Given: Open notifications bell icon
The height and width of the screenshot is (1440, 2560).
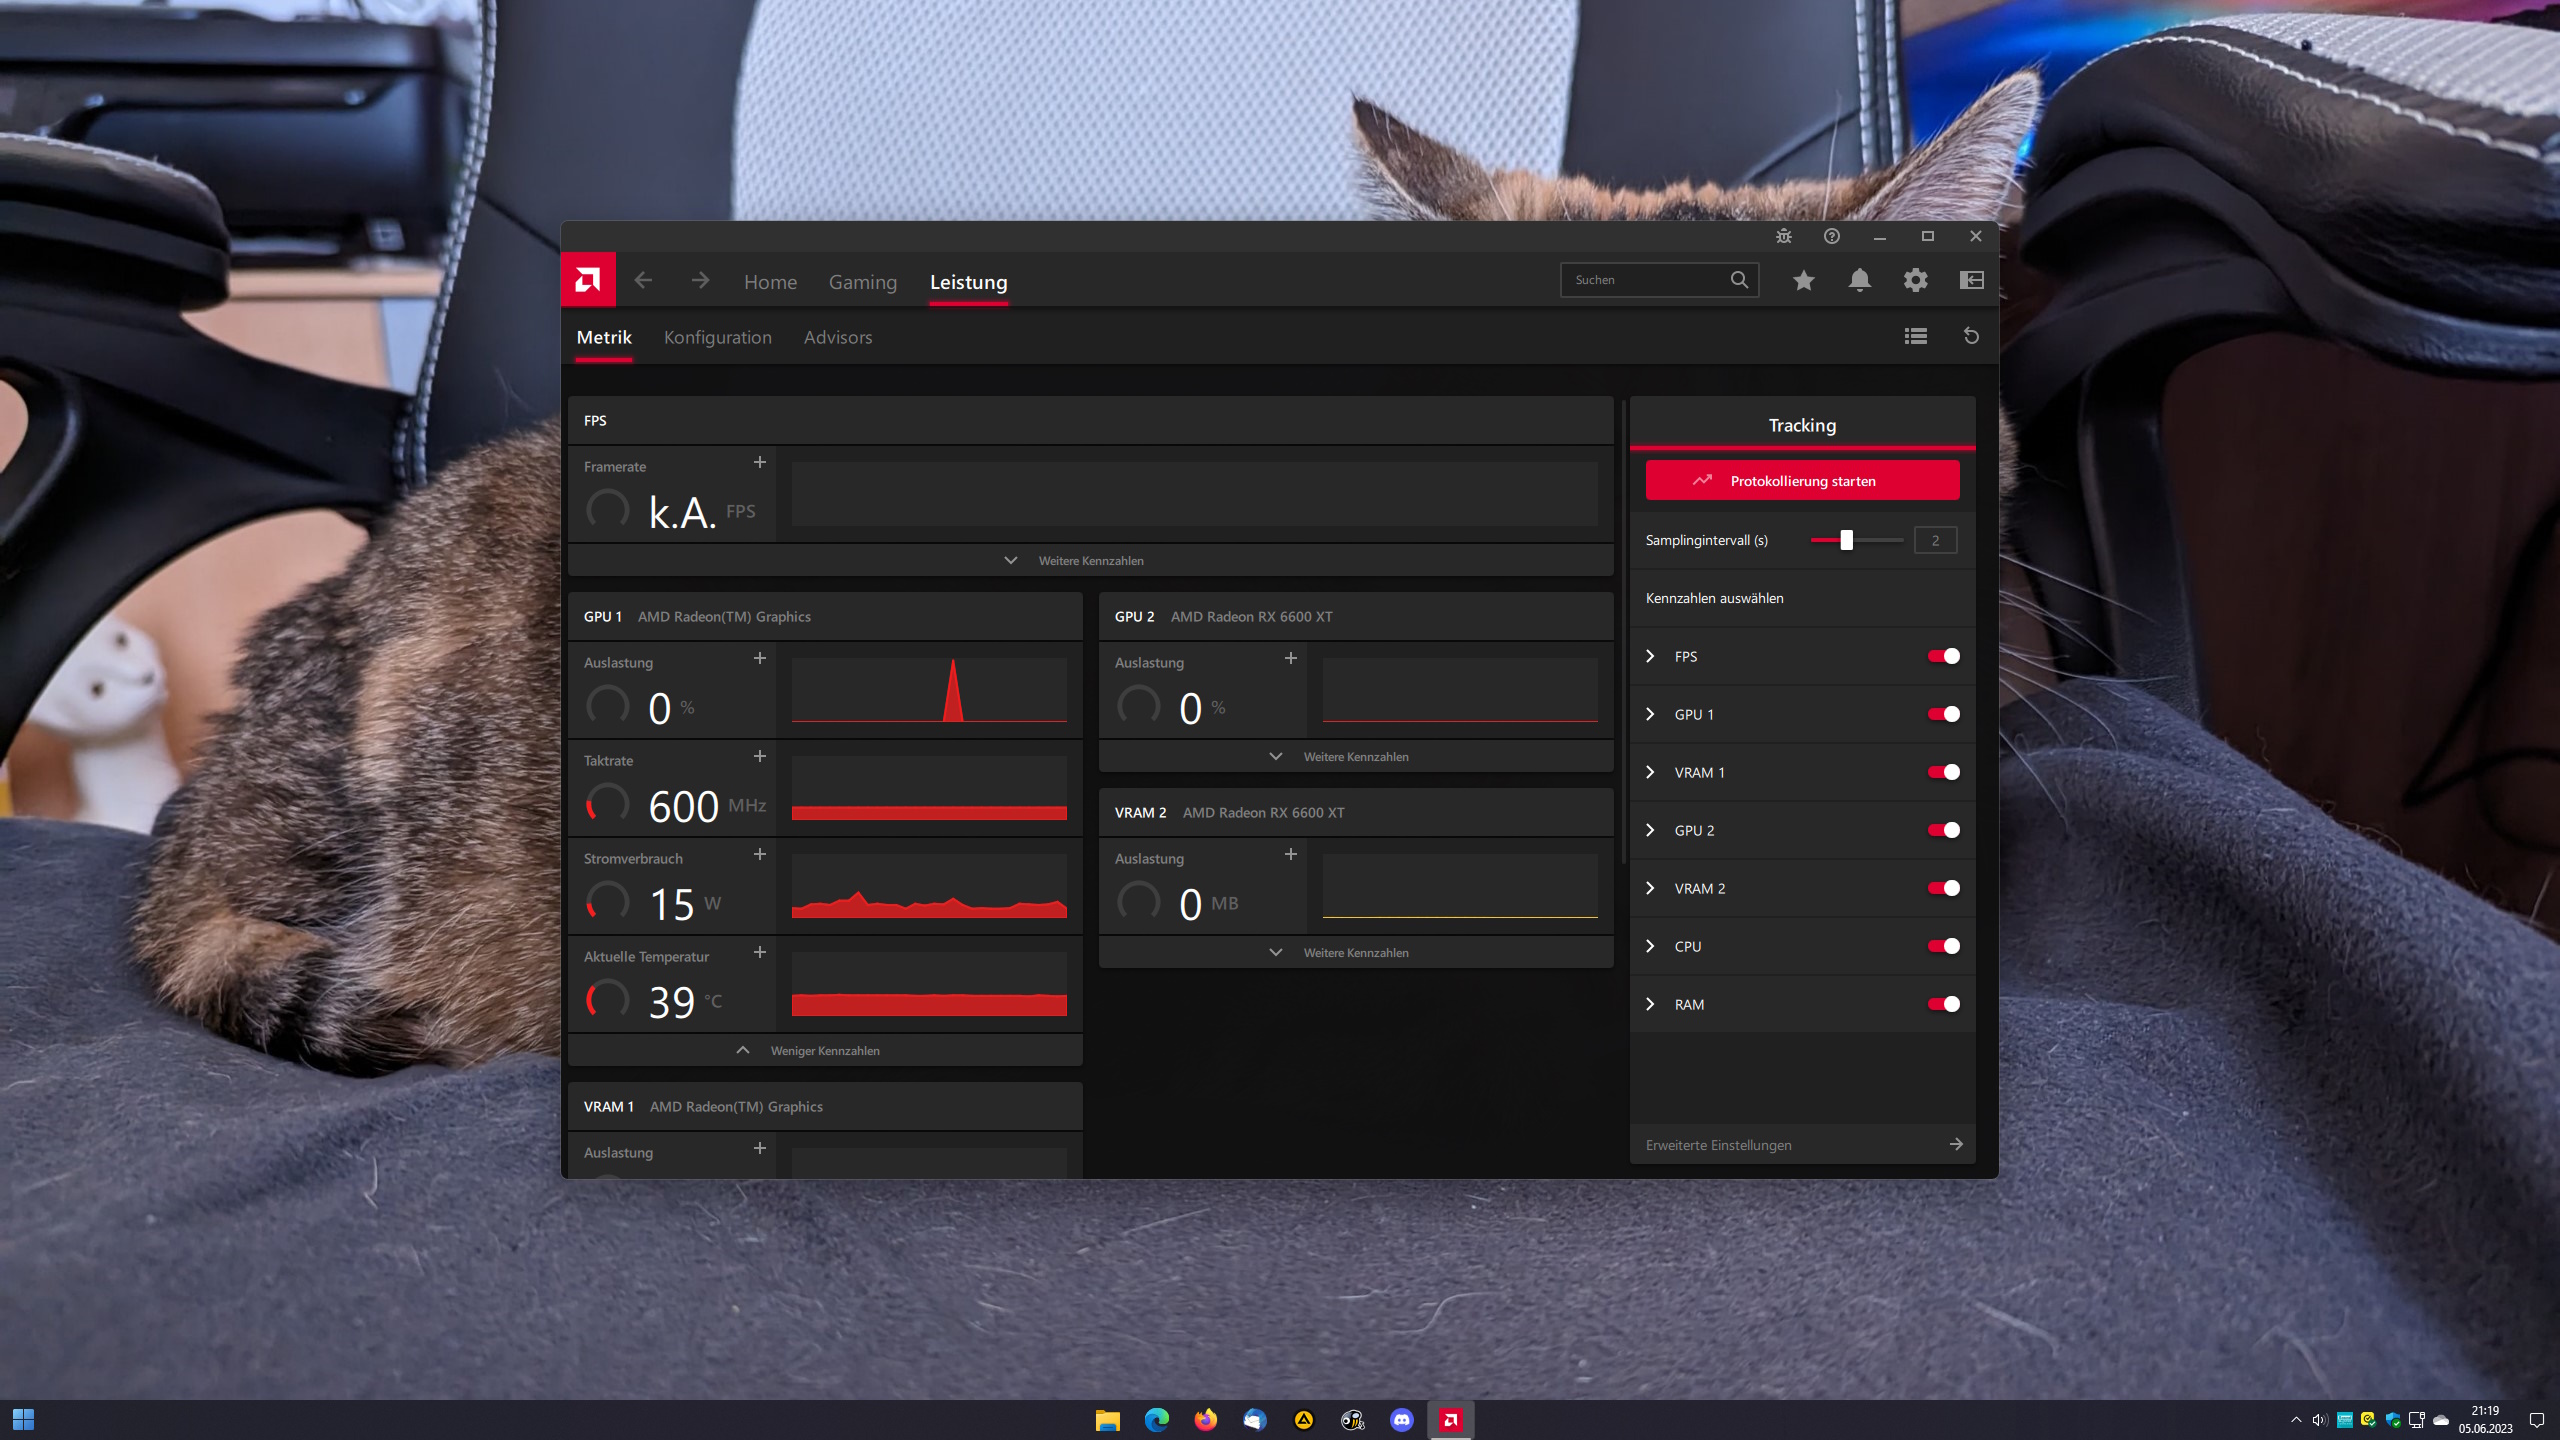Looking at the screenshot, I should [x=1859, y=280].
